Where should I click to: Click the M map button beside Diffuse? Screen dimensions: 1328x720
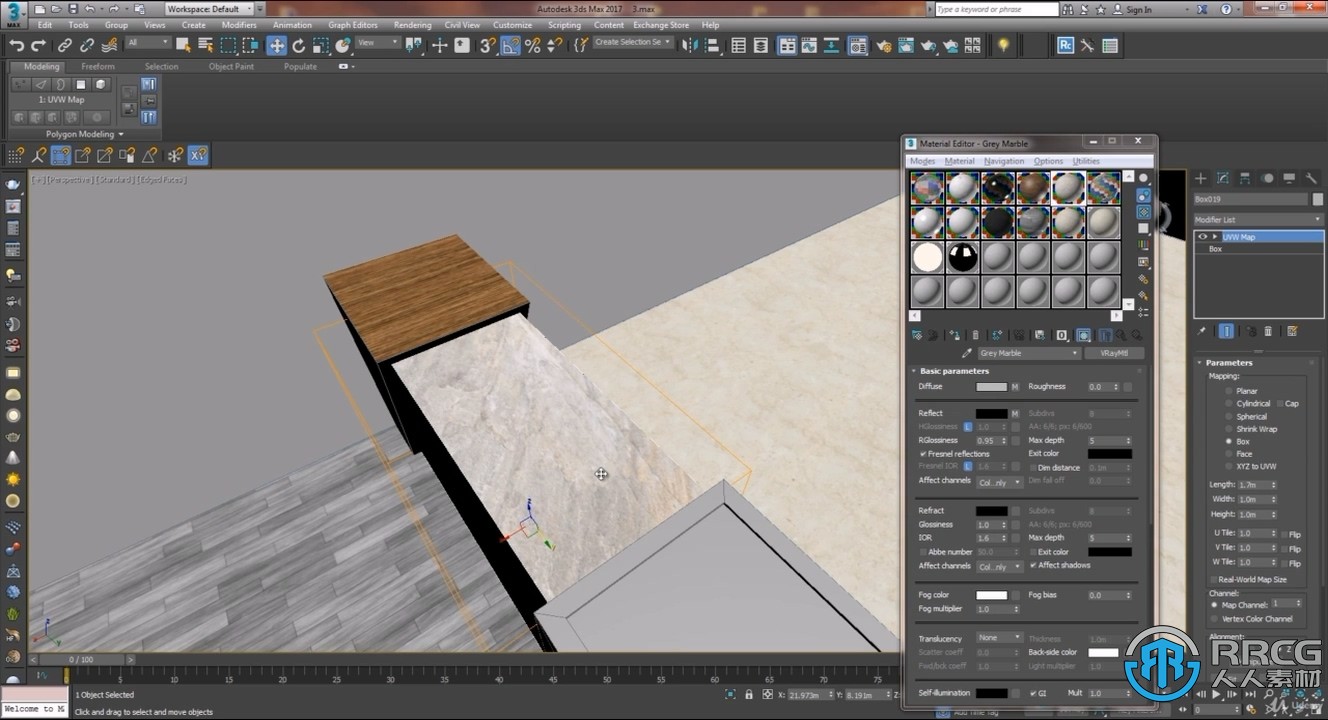pos(1015,387)
